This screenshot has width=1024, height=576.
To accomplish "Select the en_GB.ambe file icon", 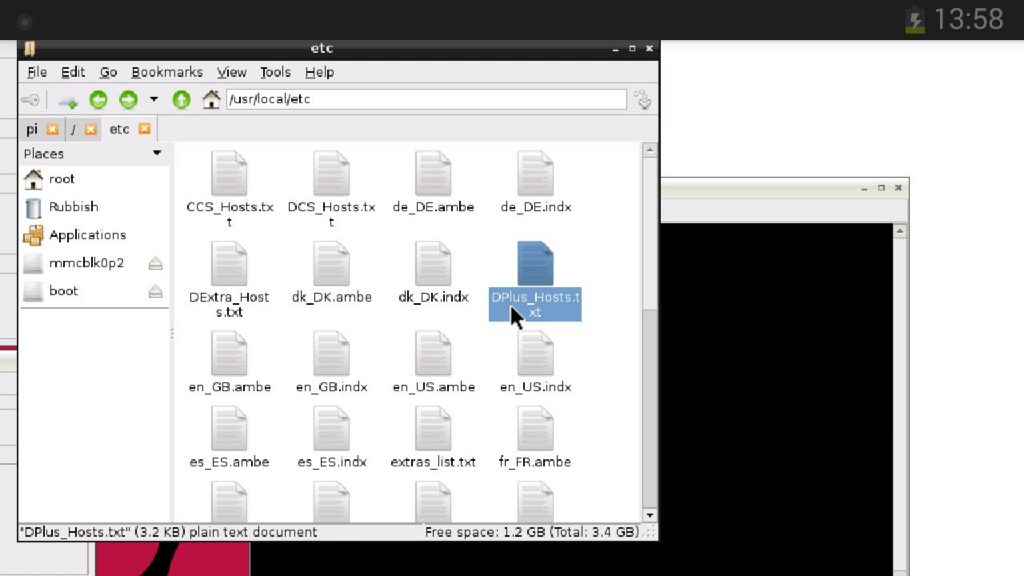I will [x=229, y=354].
